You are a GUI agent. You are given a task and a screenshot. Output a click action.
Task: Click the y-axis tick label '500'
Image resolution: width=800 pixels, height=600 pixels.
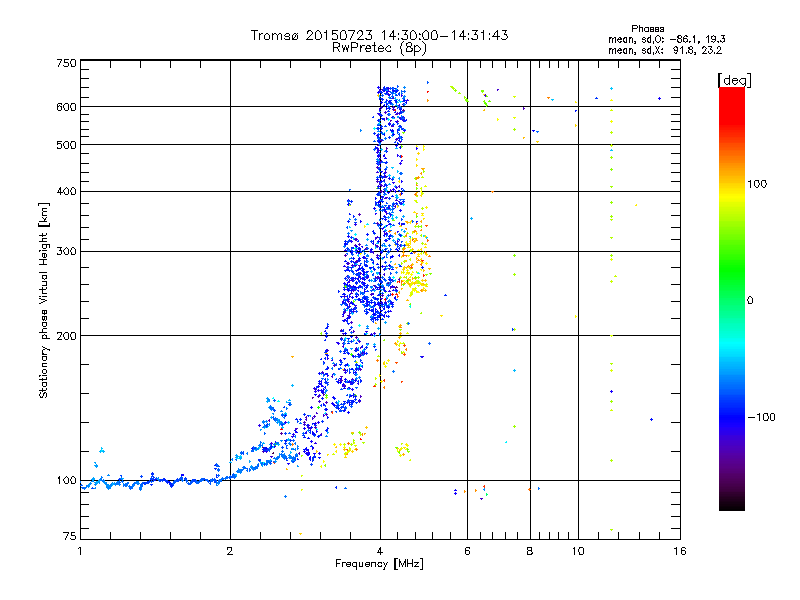pos(66,145)
